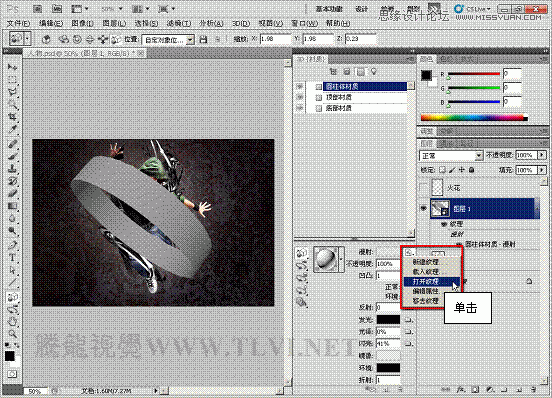Choose 新建纹理 from the texture menu
This screenshot has height=398, width=552.
[431, 262]
